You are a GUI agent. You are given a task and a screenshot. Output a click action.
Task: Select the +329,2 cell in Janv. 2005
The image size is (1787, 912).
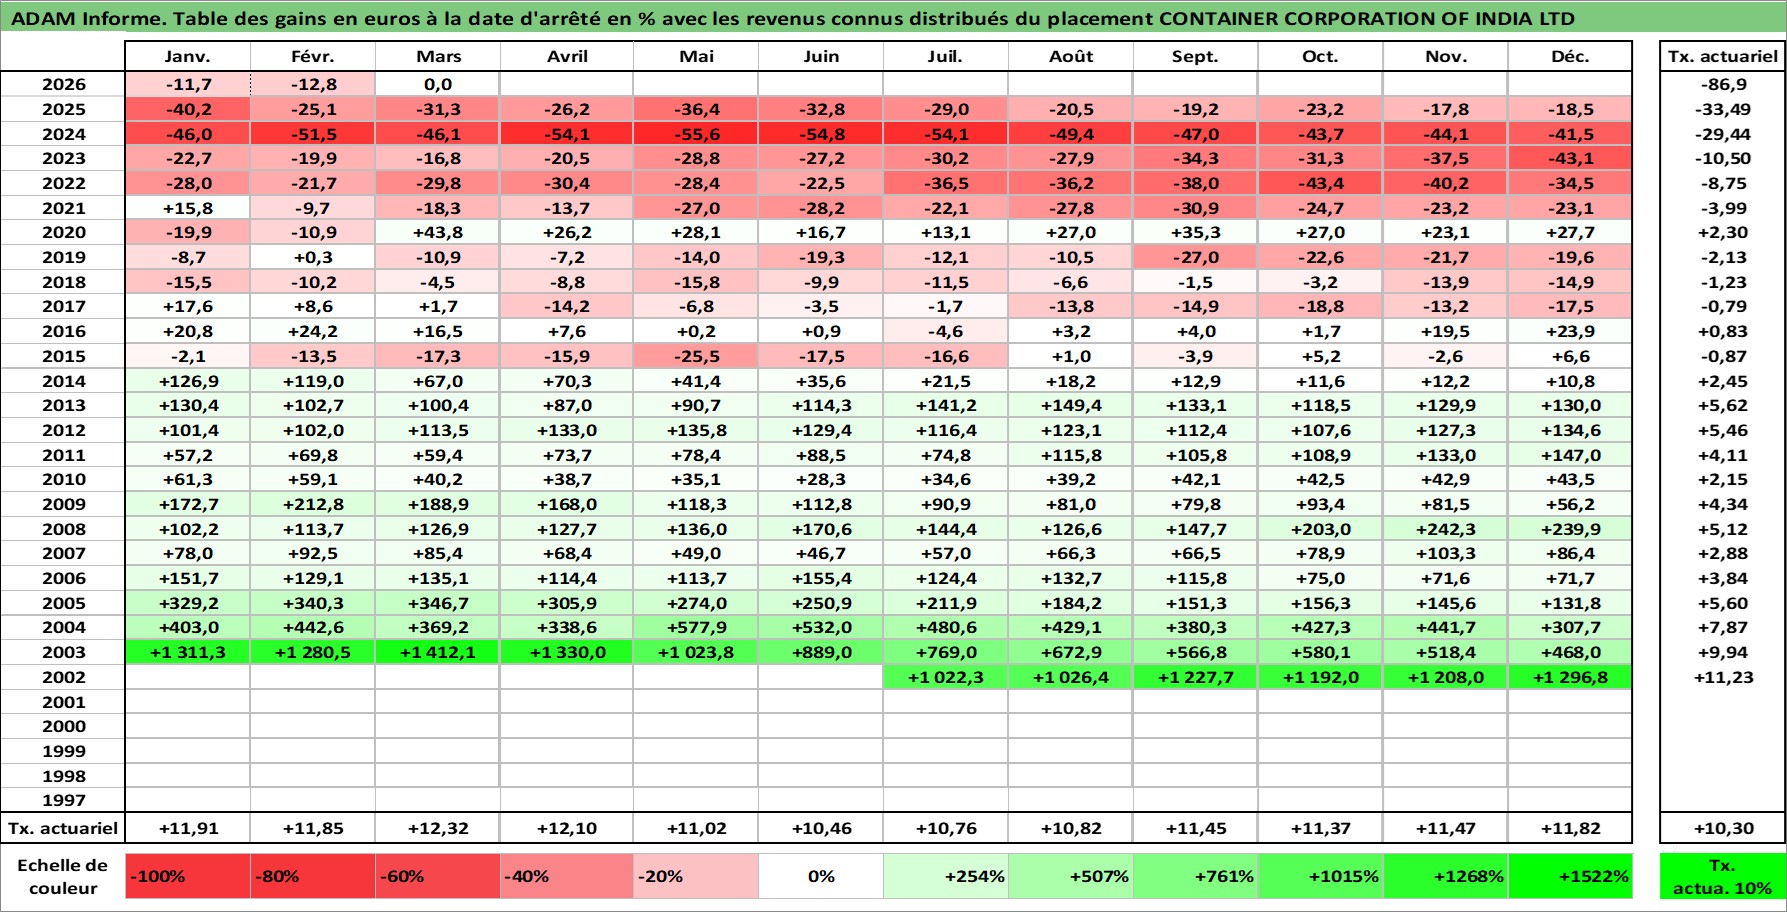pyautogui.click(x=187, y=603)
